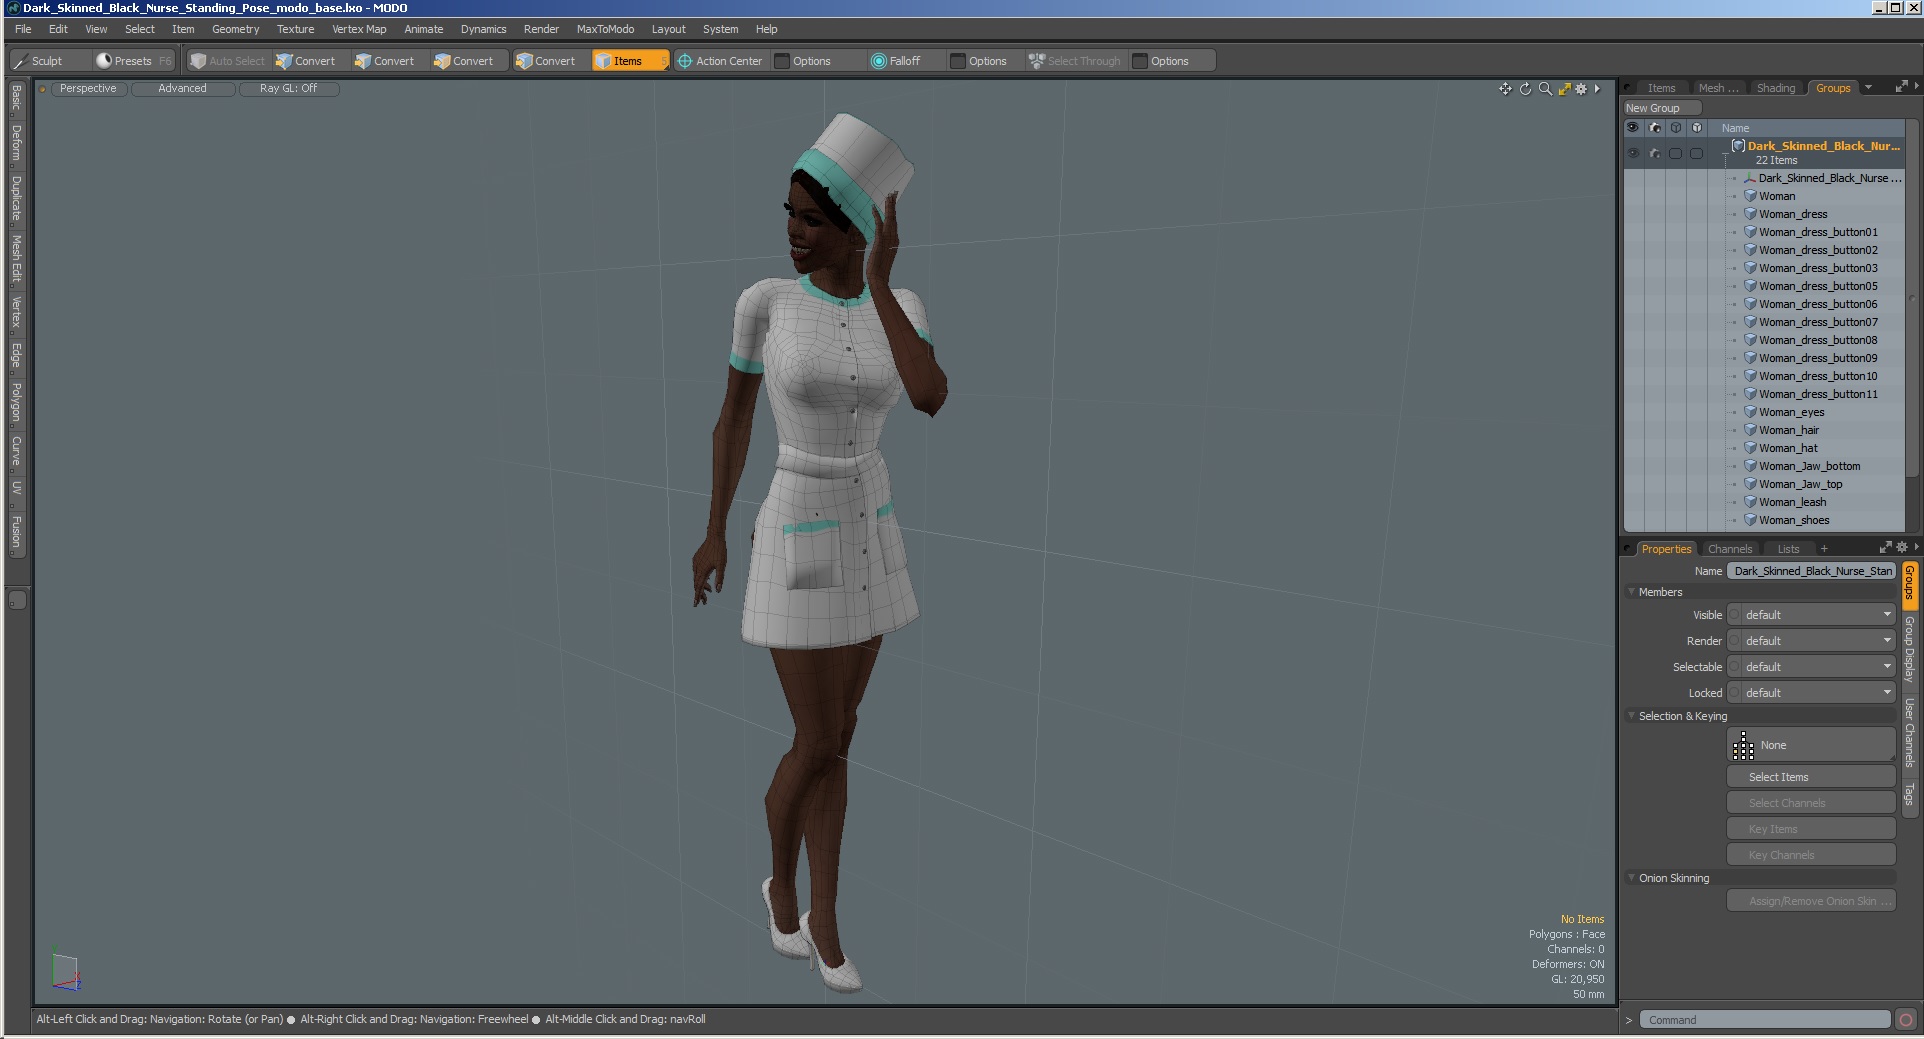Click the viewport dot toggle left of Perspective
The height and width of the screenshot is (1039, 1924).
(x=43, y=89)
